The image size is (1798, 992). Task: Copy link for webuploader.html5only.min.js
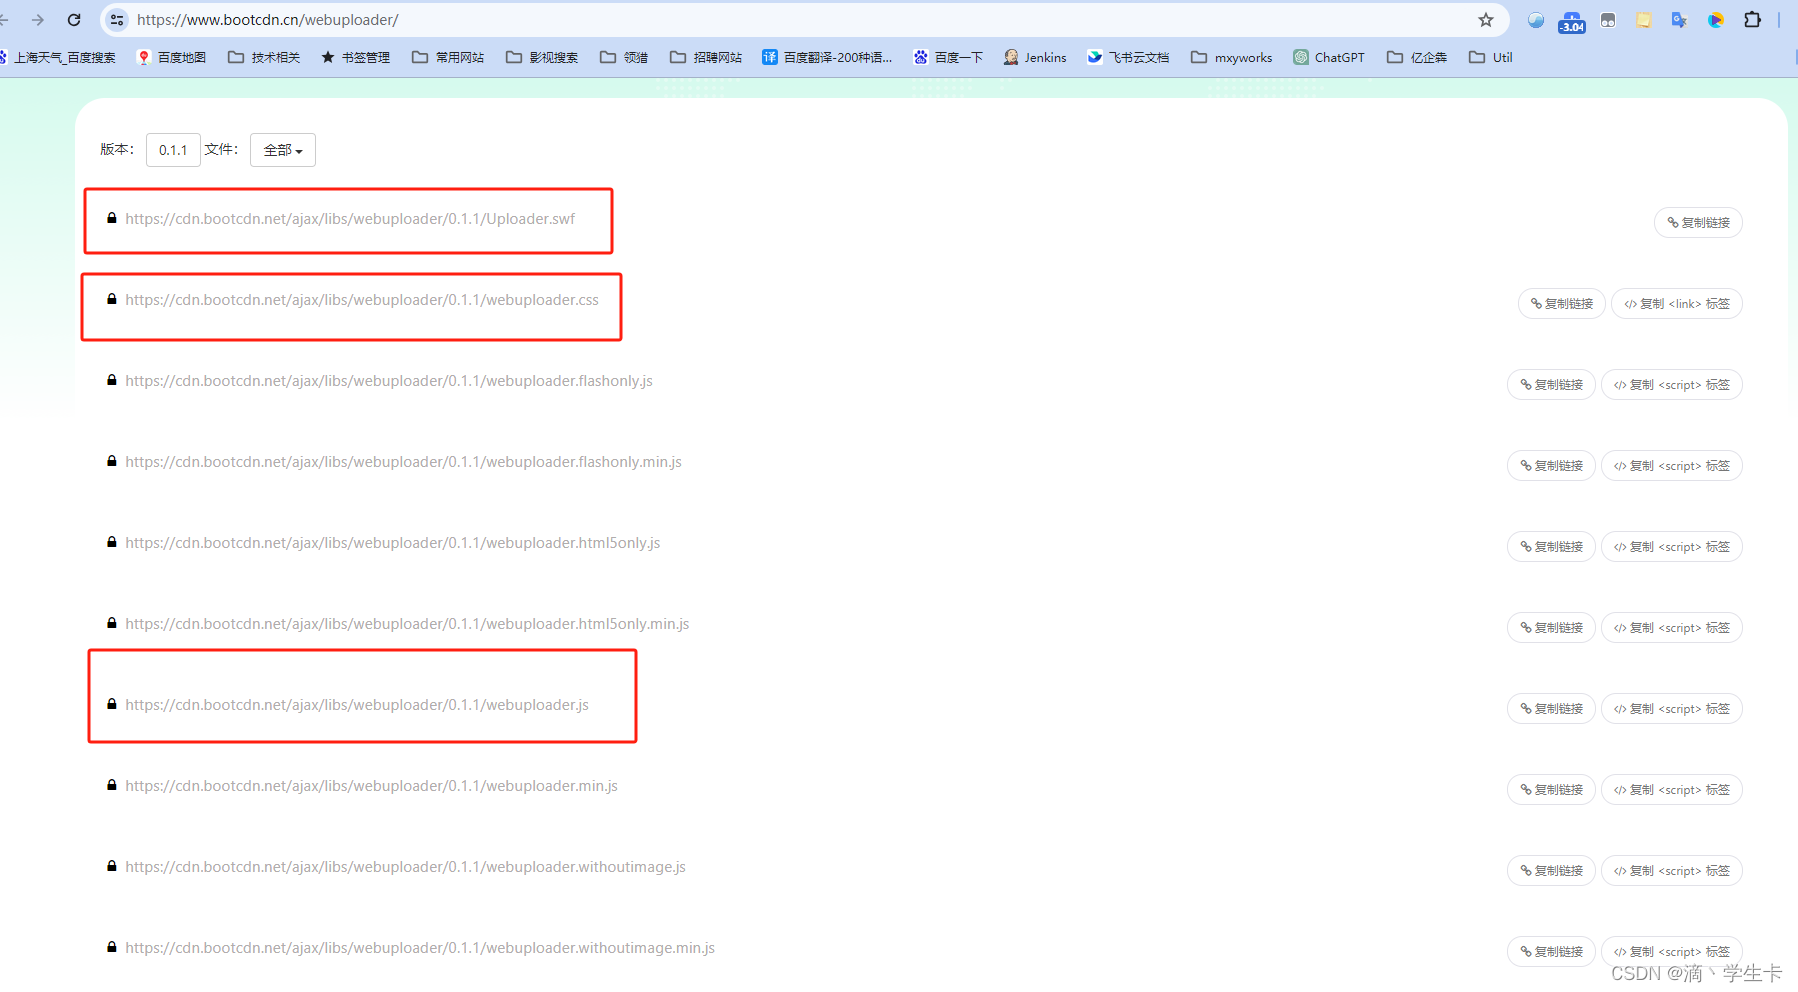click(x=1551, y=628)
